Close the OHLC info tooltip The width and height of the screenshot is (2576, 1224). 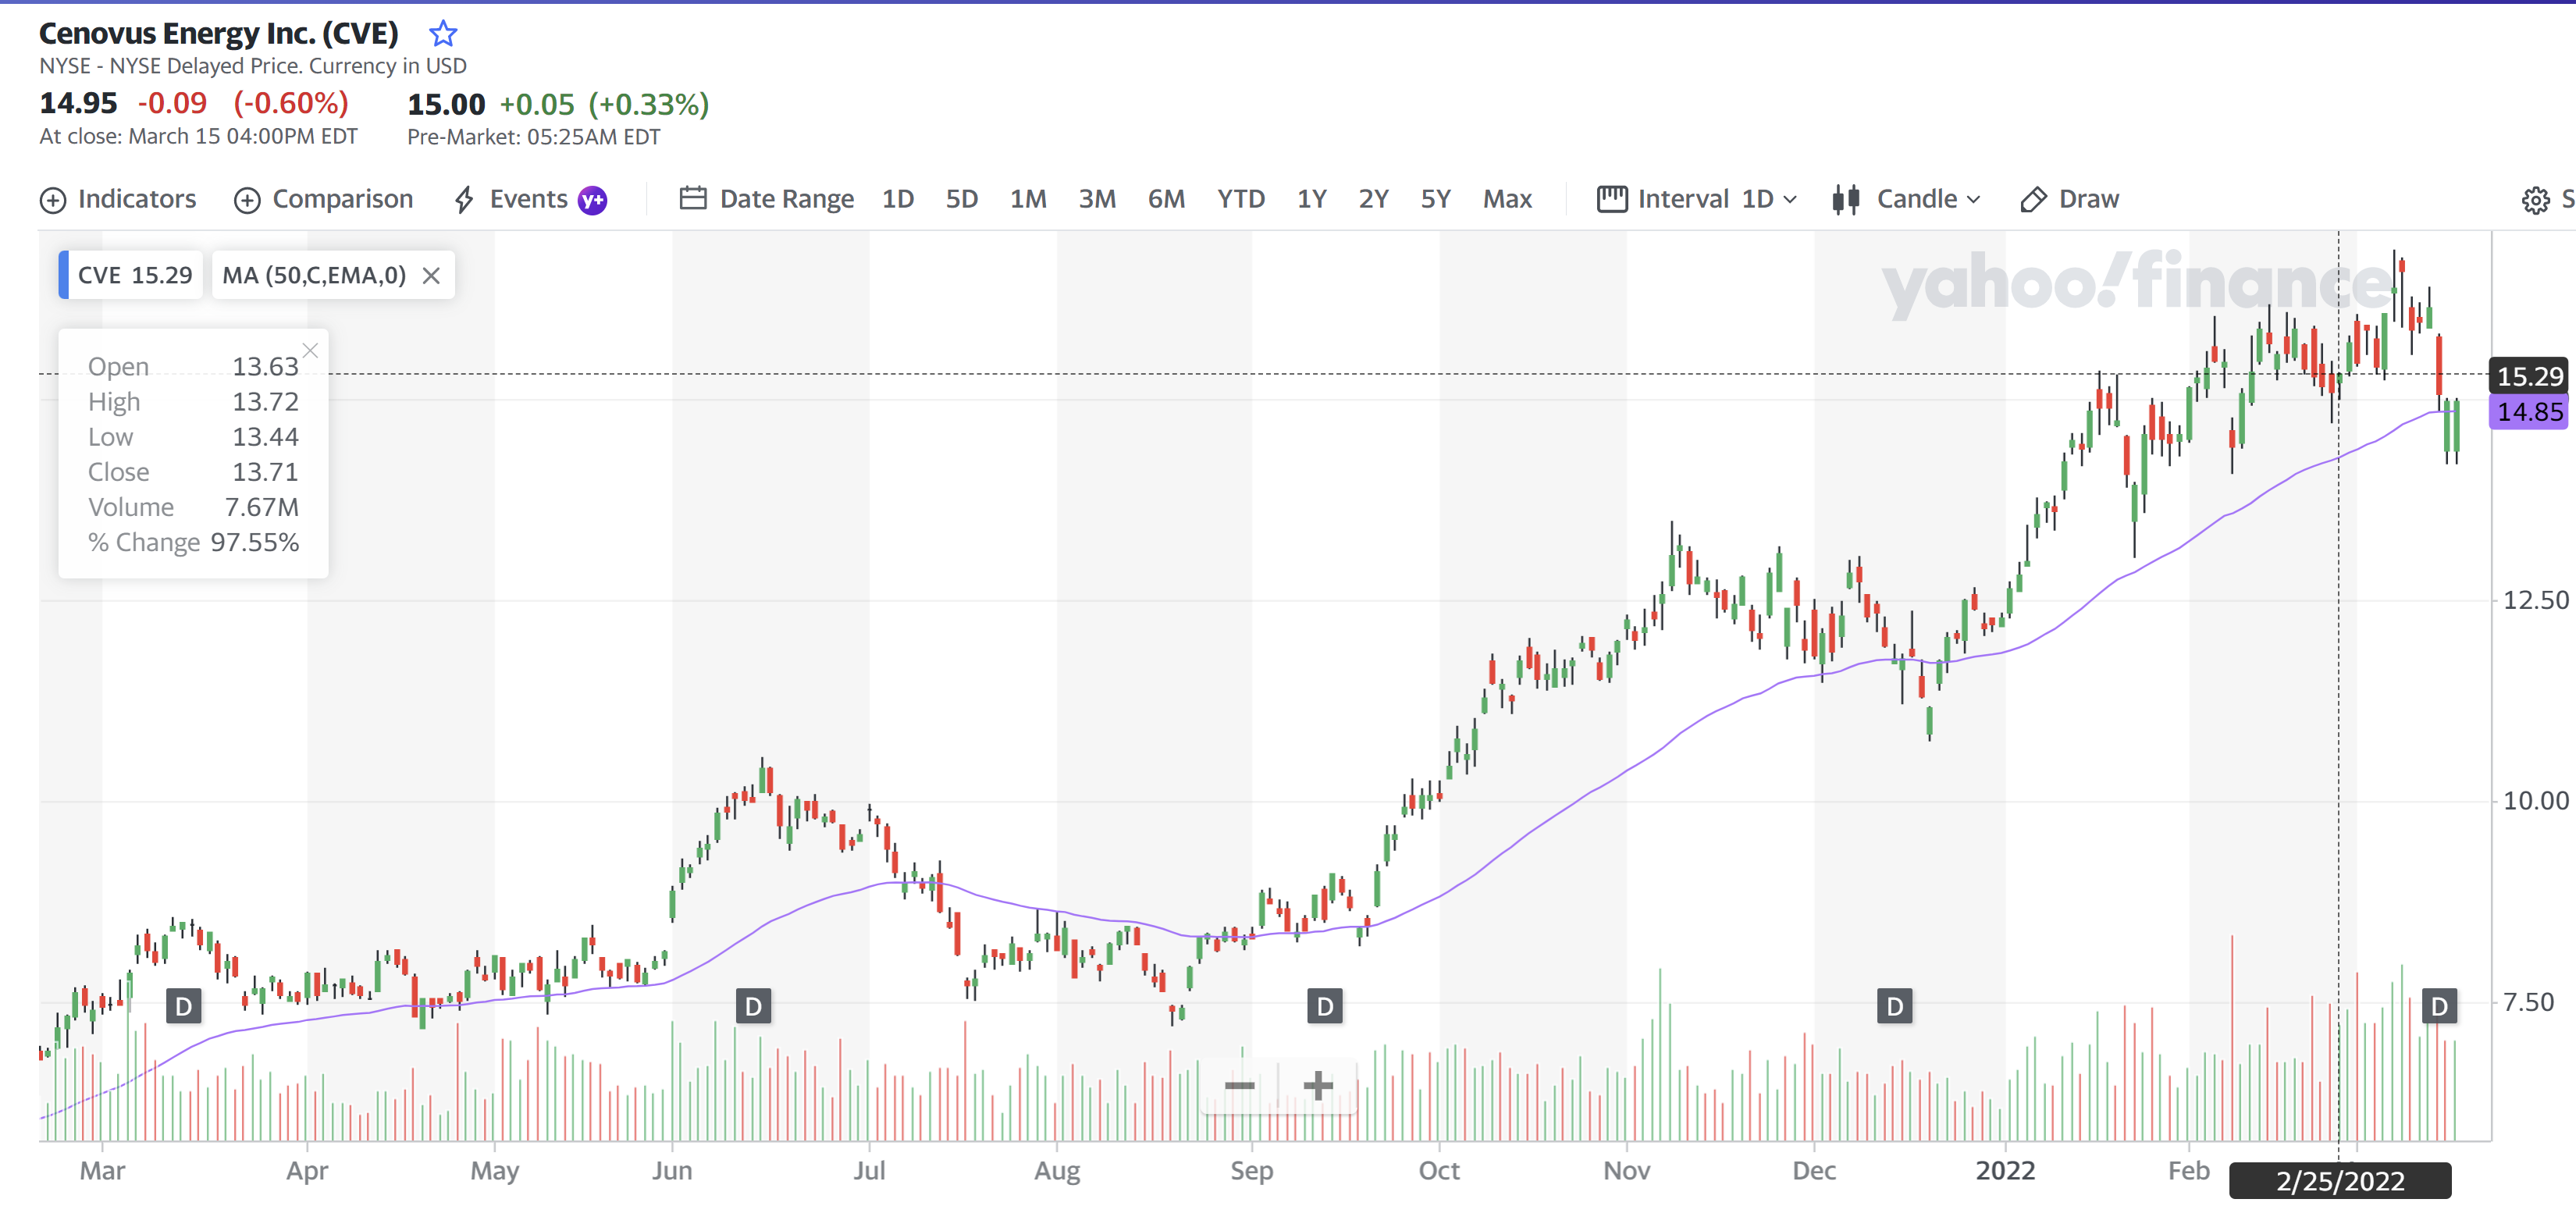(x=310, y=350)
